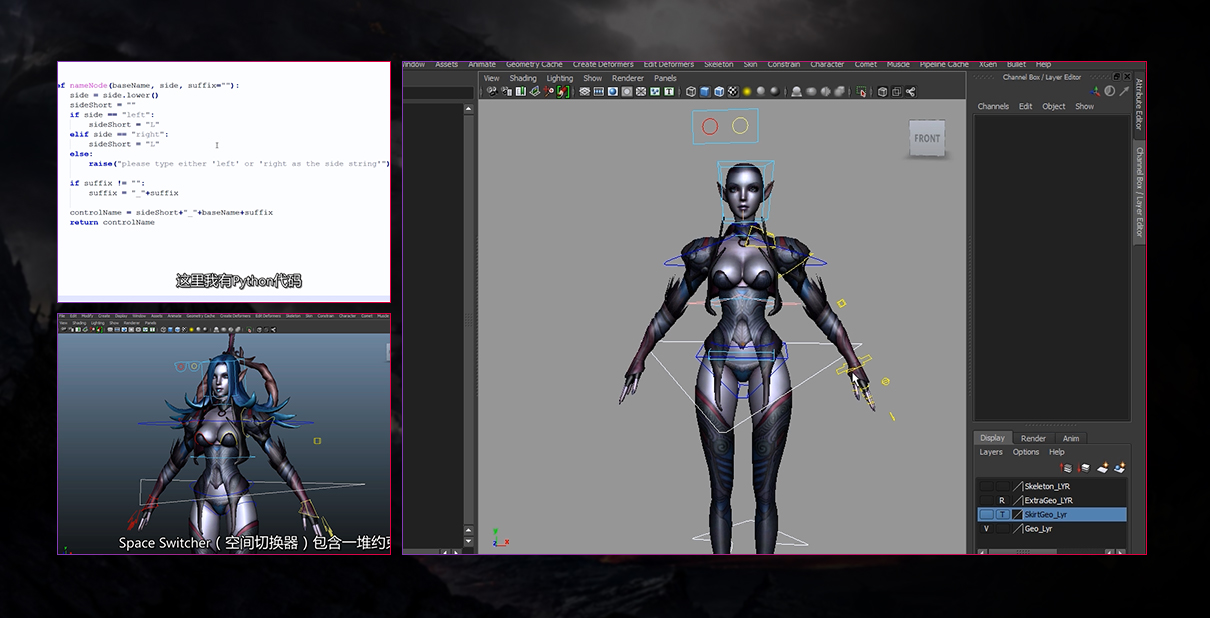Toggle visibility box of ExtraGeo_LYR layer
Image resolution: width=1210 pixels, height=618 pixels.
[986, 501]
